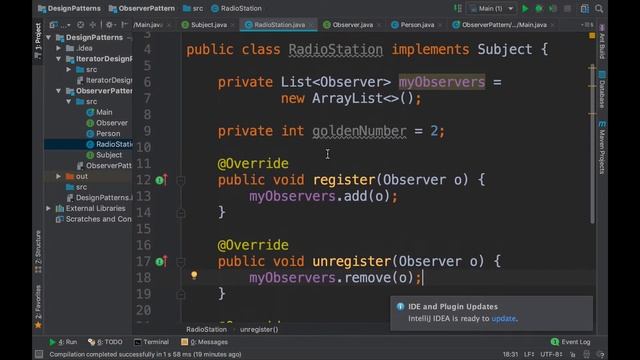Click implements-method gutter icon on line 17
Viewport: 640px width, 360px height.
[161, 261]
